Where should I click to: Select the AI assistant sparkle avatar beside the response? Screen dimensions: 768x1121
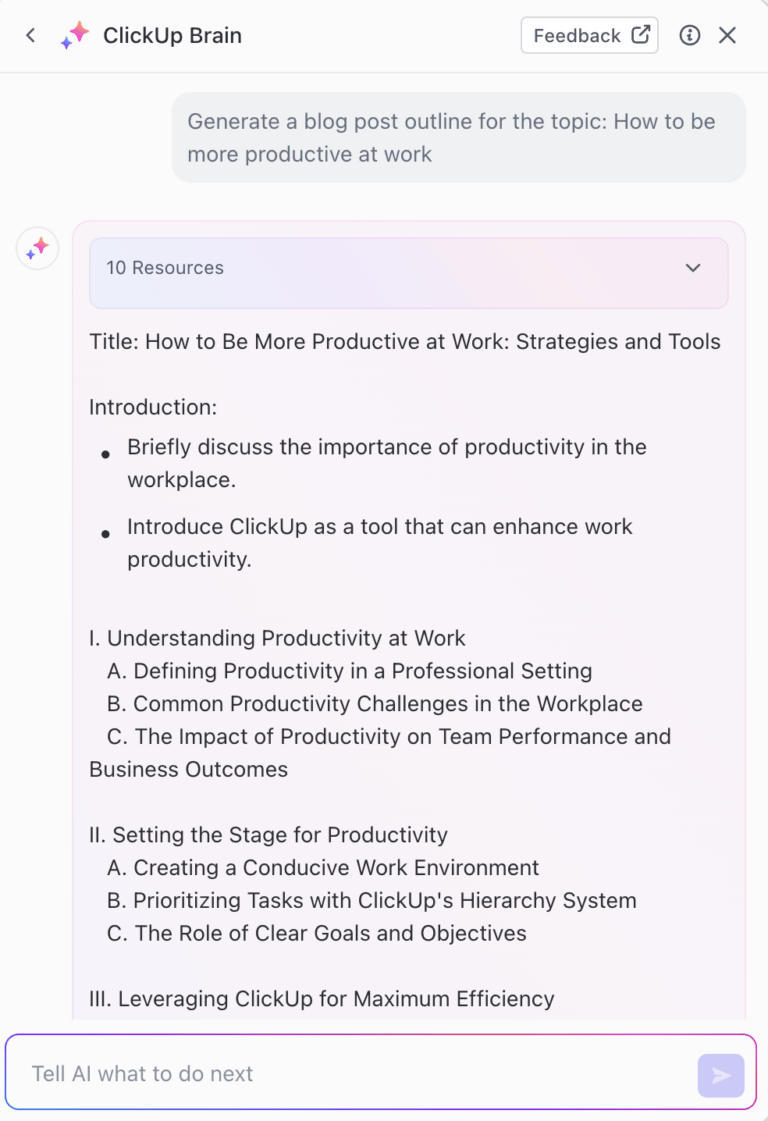(x=37, y=249)
